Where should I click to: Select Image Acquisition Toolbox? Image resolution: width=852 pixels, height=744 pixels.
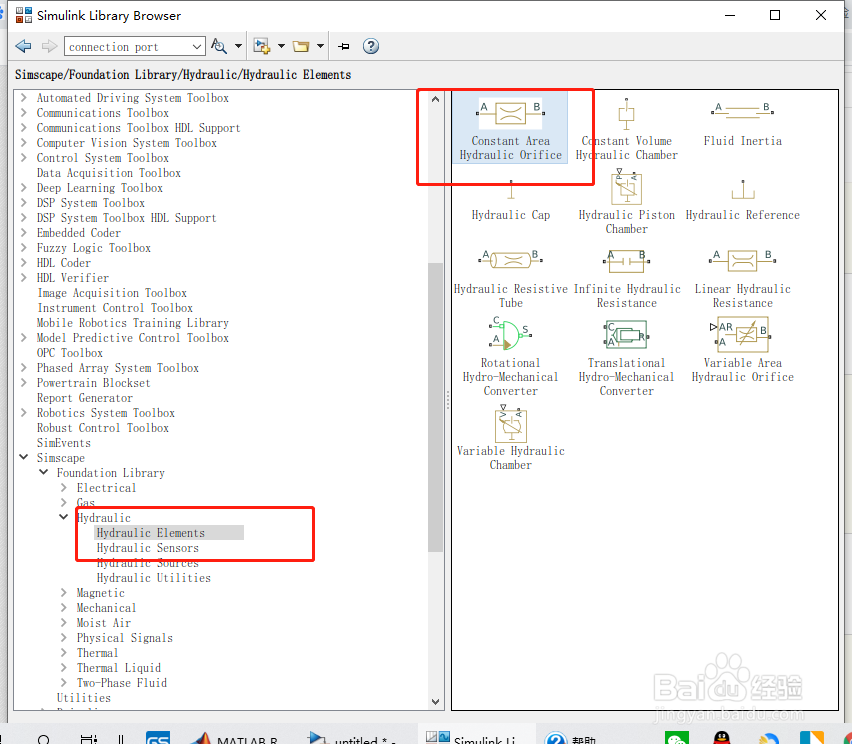(x=112, y=293)
